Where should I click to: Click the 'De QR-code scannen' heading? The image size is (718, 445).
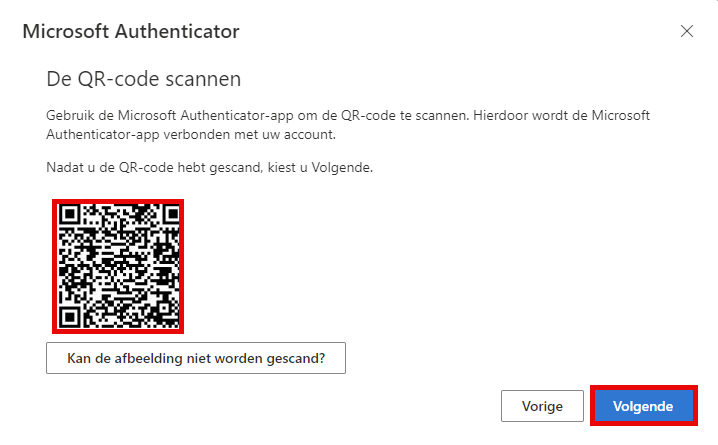click(144, 79)
